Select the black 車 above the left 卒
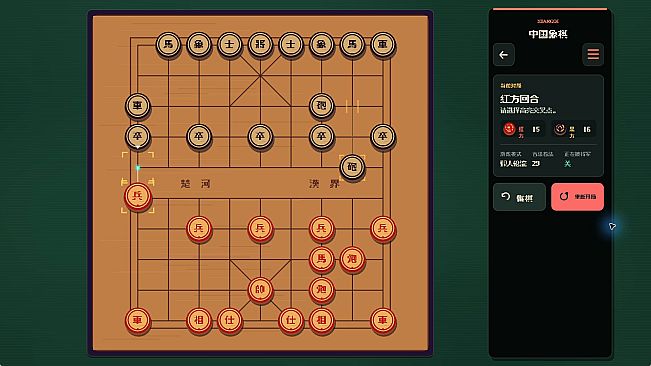The image size is (651, 366). [138, 106]
